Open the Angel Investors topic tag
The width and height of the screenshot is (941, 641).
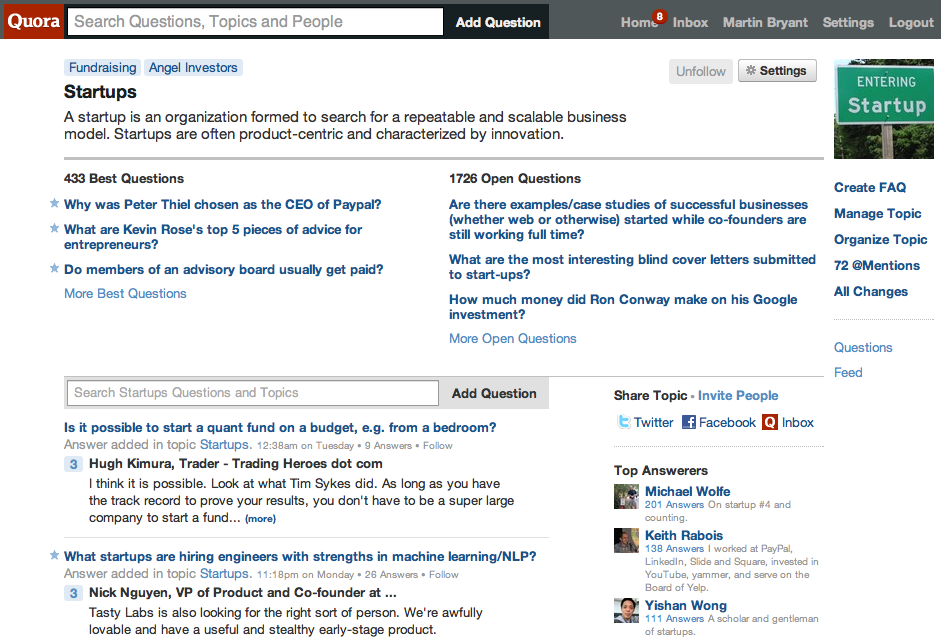193,67
